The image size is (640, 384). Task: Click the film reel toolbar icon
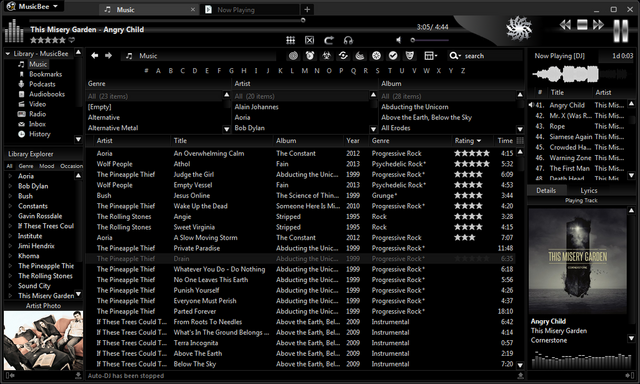tap(376, 55)
